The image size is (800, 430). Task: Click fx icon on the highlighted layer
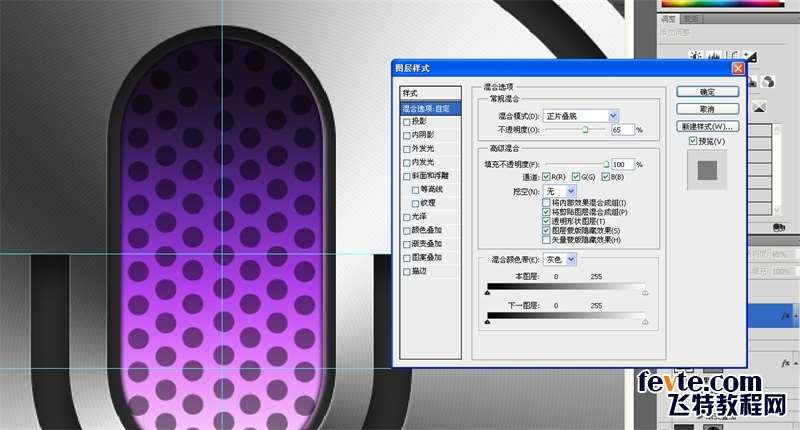786,316
